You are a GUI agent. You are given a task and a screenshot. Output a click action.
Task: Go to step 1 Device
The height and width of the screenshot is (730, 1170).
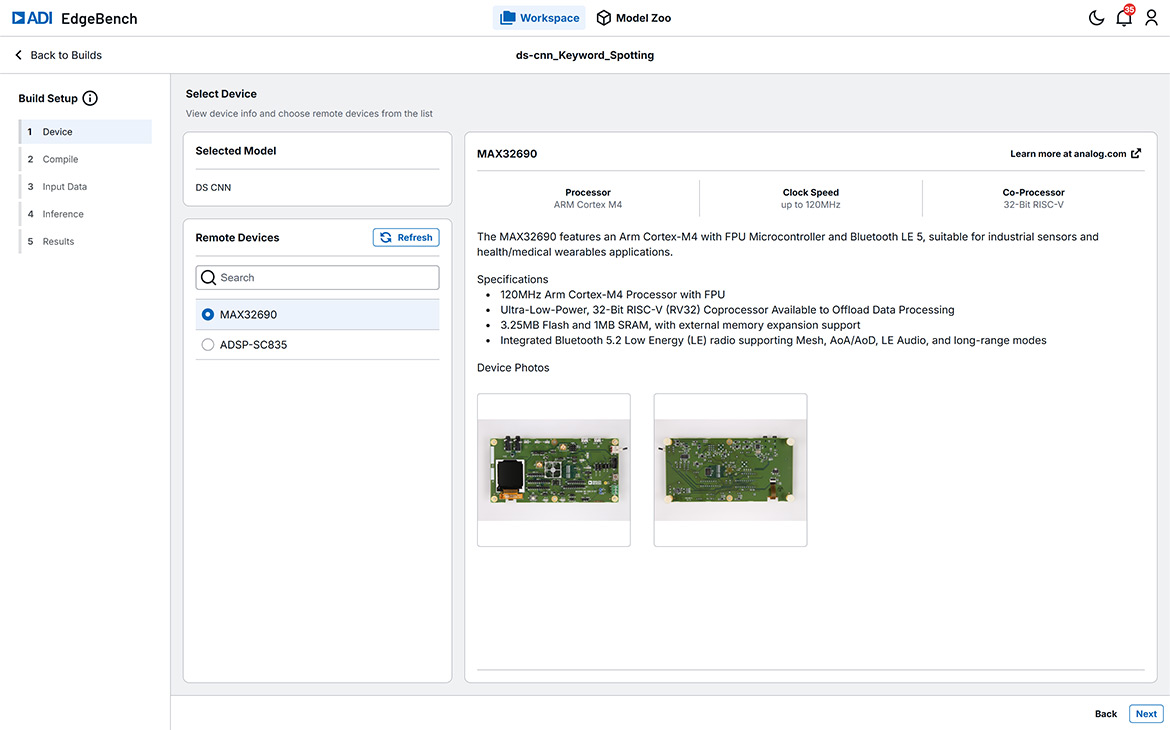pos(86,131)
